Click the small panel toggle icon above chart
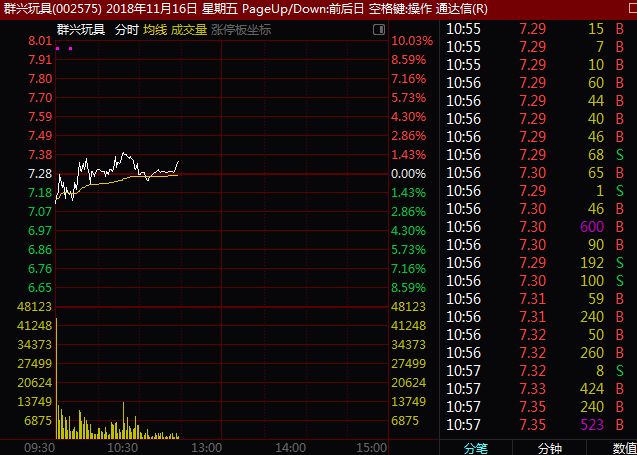637x455 pixels. [x=382, y=30]
